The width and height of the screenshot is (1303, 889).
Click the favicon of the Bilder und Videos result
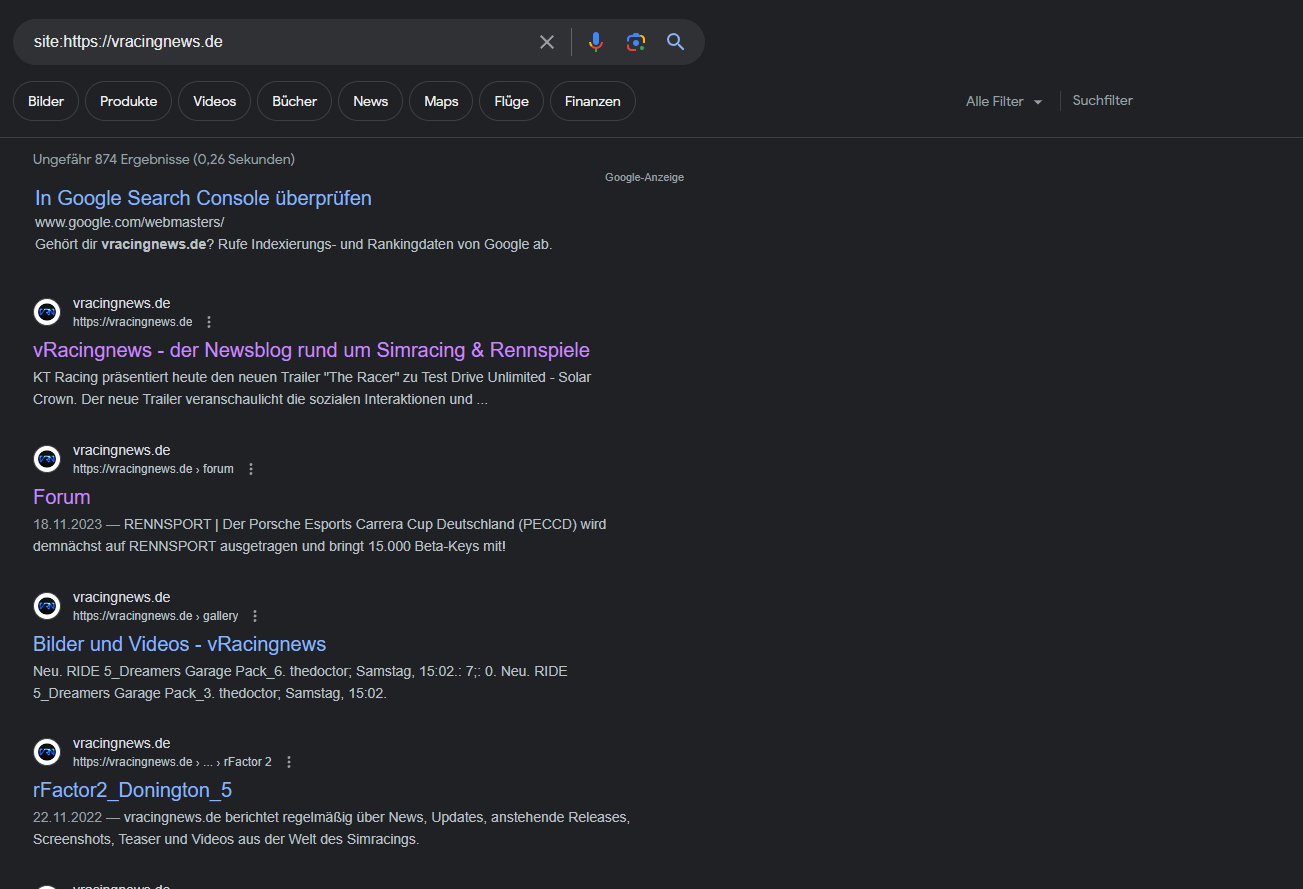tap(47, 606)
